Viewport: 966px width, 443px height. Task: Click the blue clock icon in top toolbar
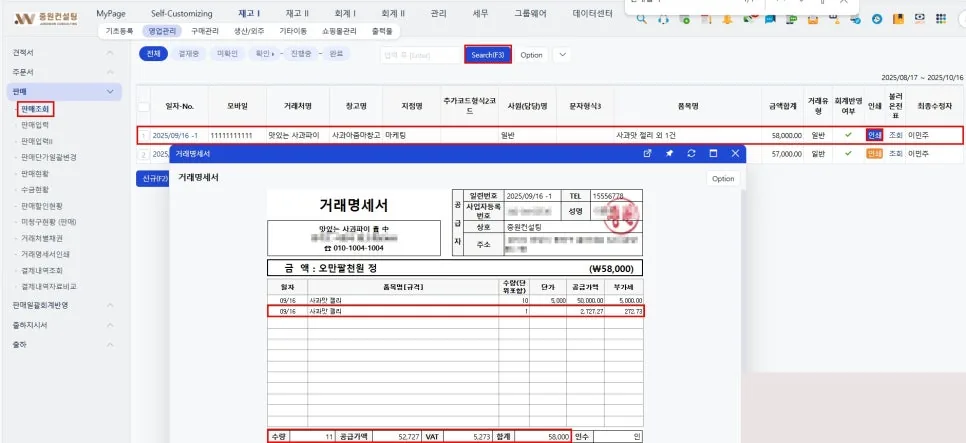click(877, 19)
